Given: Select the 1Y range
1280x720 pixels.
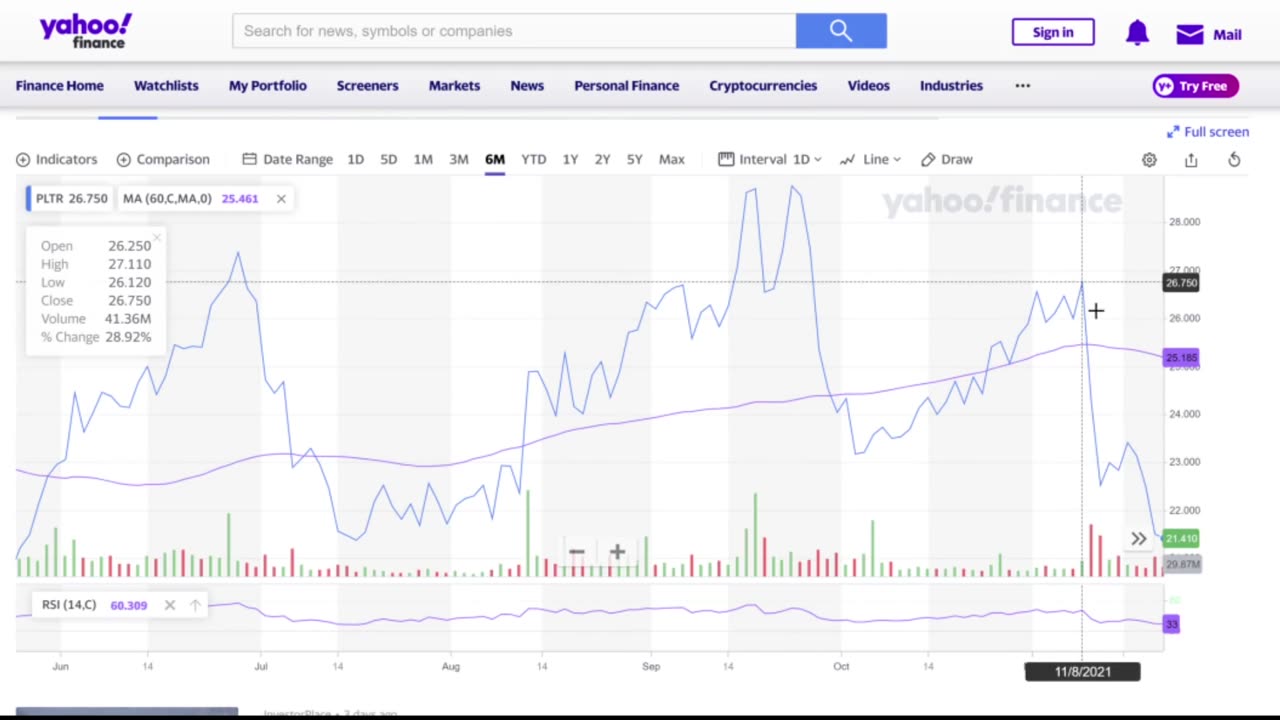Looking at the screenshot, I should 570,159.
